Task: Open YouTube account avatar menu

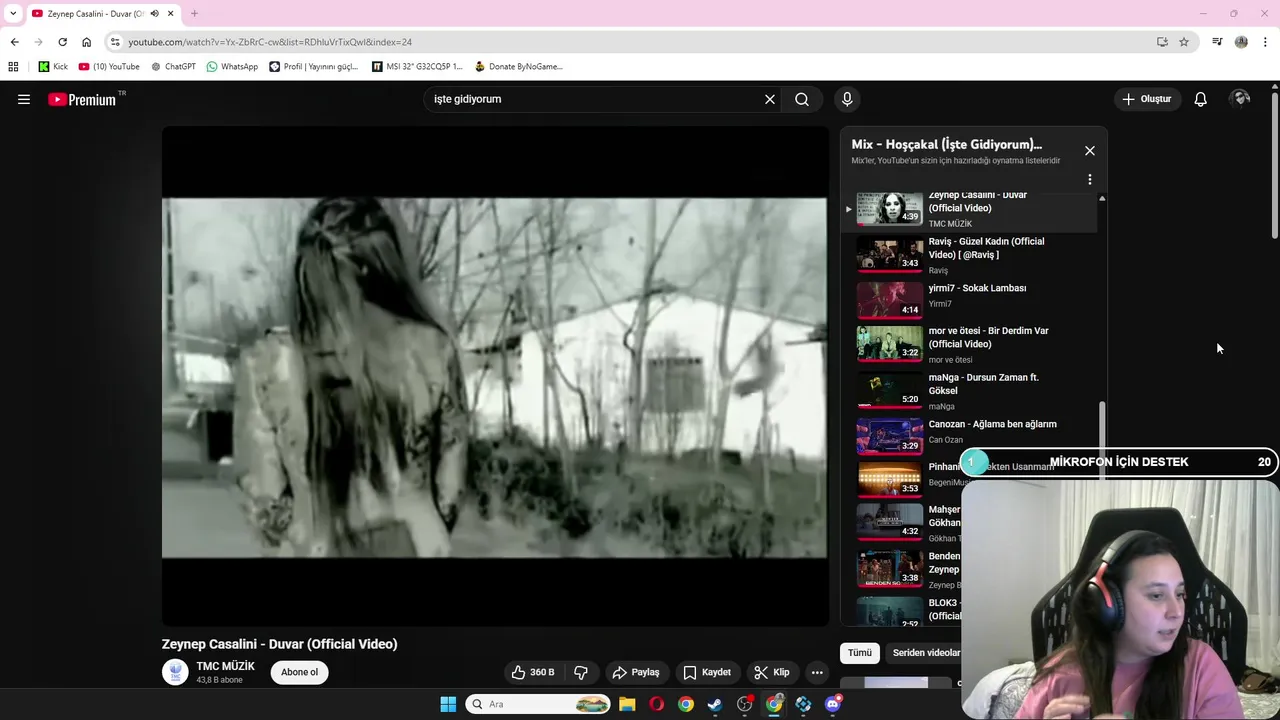Action: [x=1241, y=99]
